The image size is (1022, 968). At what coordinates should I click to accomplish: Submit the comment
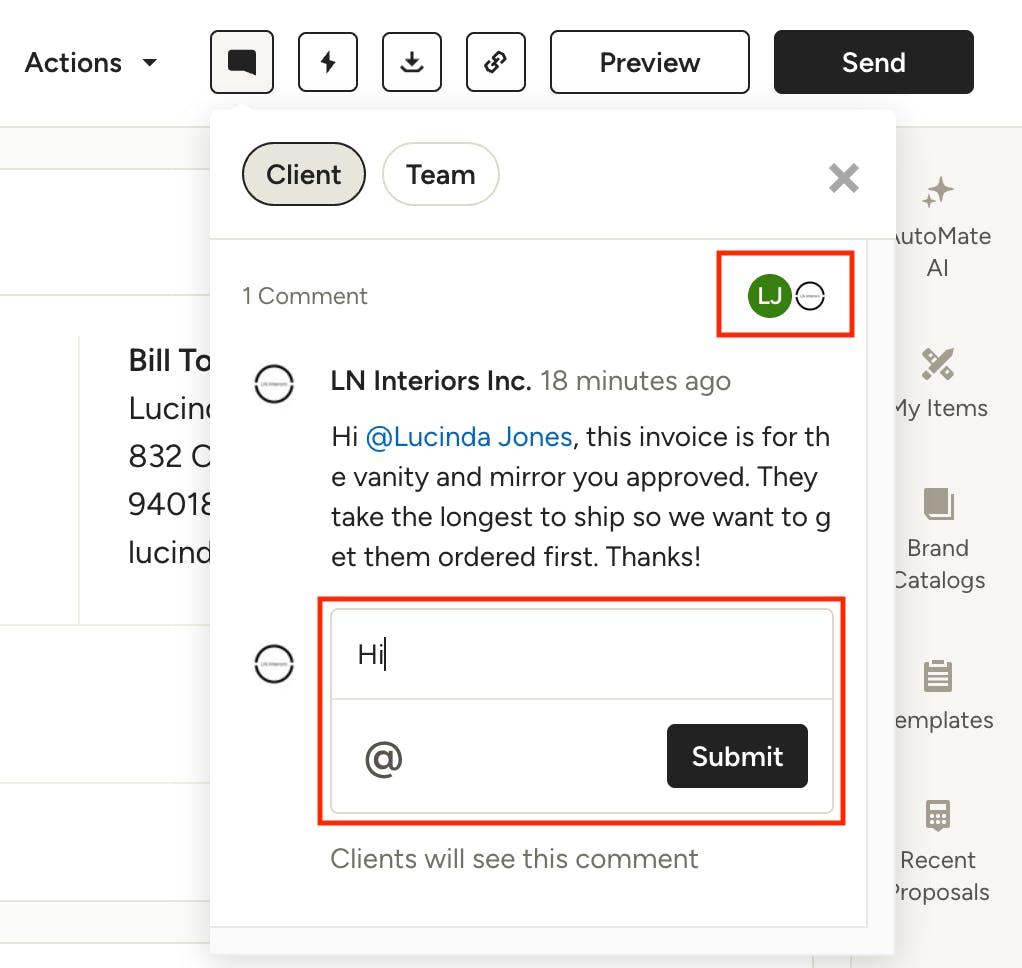[x=736, y=757]
